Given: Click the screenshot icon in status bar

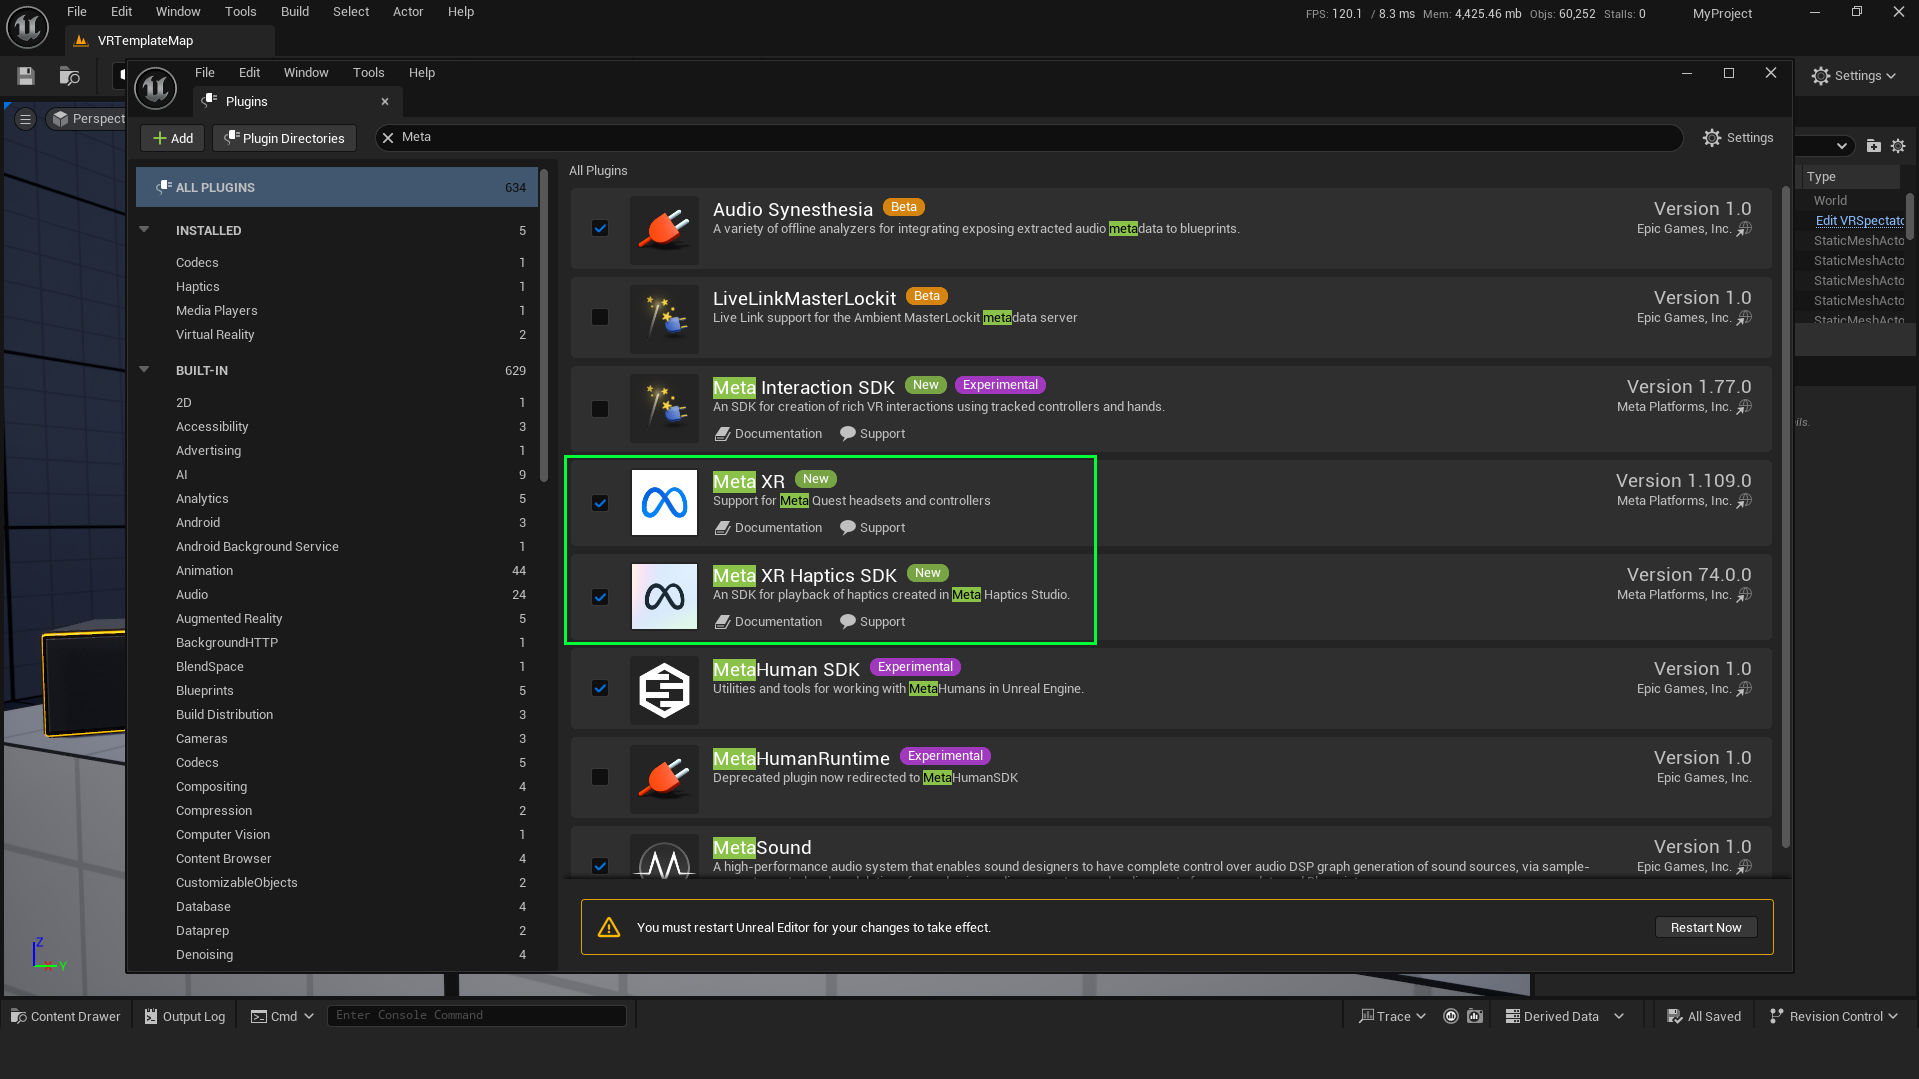Looking at the screenshot, I should tap(1475, 1016).
